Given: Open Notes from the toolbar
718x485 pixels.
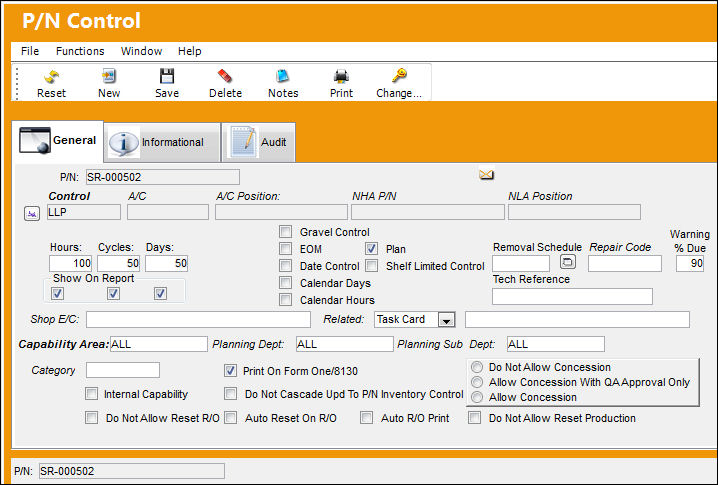Looking at the screenshot, I should [x=283, y=76].
